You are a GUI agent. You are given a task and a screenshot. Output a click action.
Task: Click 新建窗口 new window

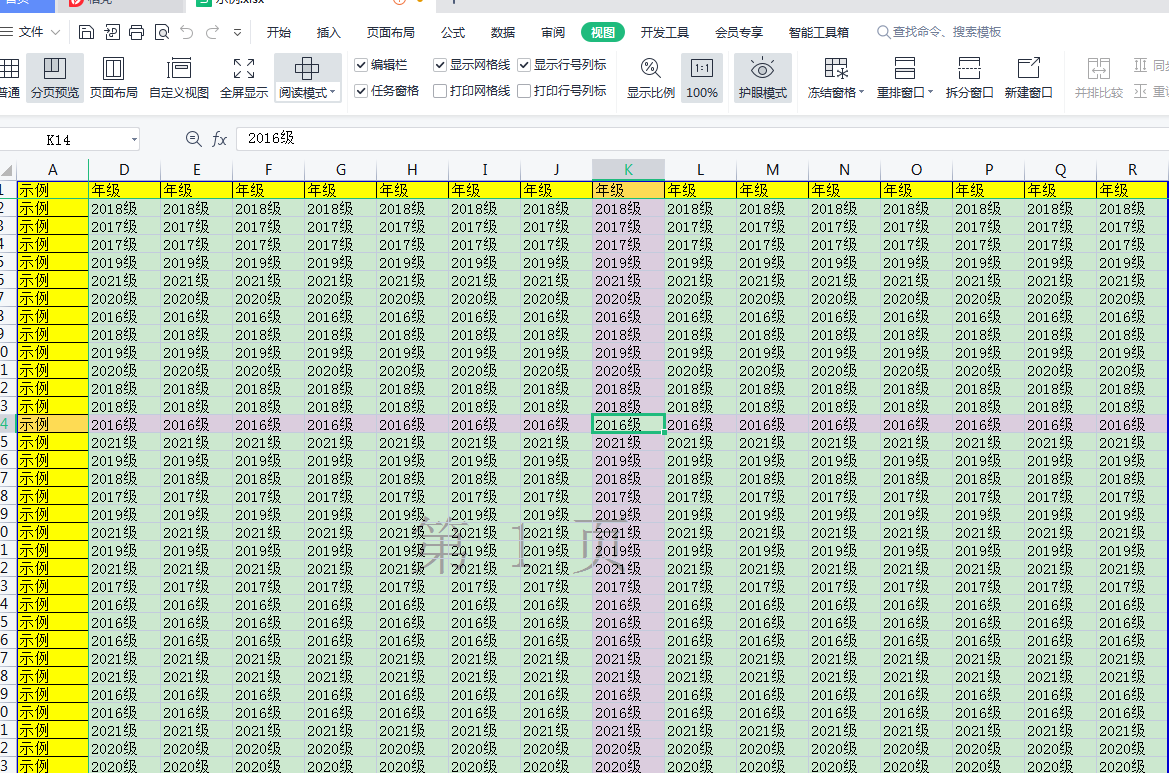1028,78
